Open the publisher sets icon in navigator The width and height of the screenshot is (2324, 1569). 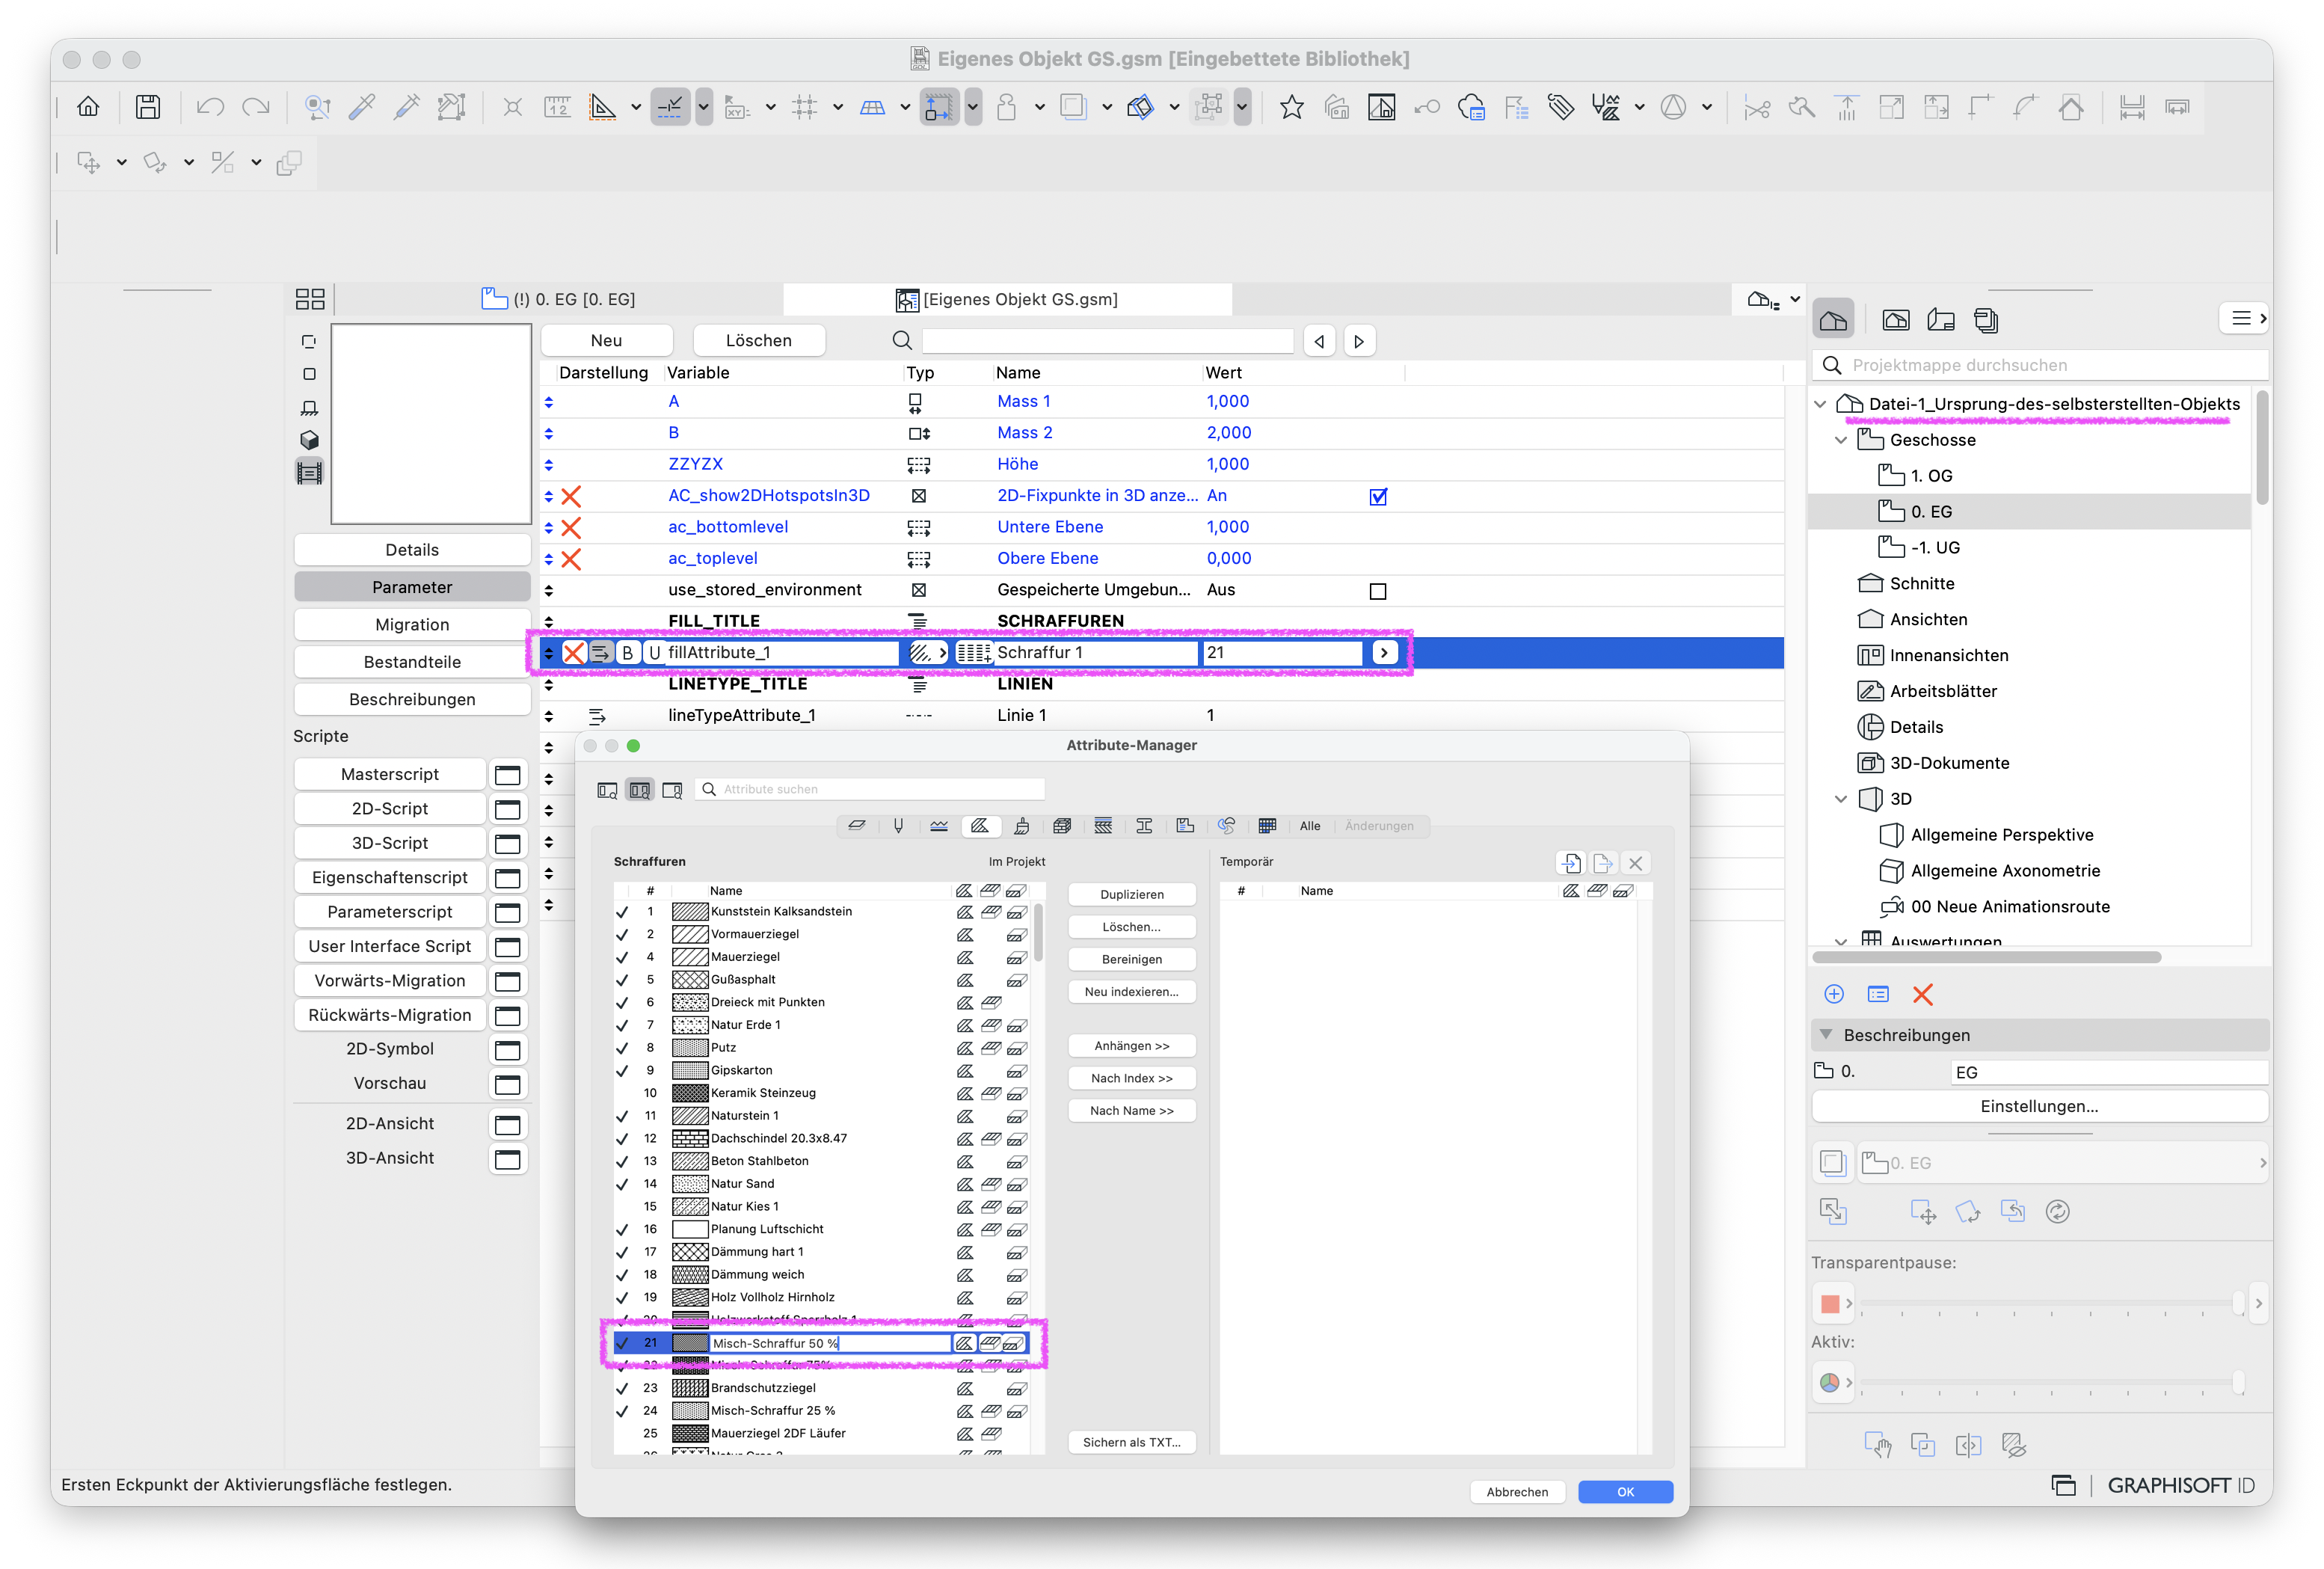(x=1986, y=320)
